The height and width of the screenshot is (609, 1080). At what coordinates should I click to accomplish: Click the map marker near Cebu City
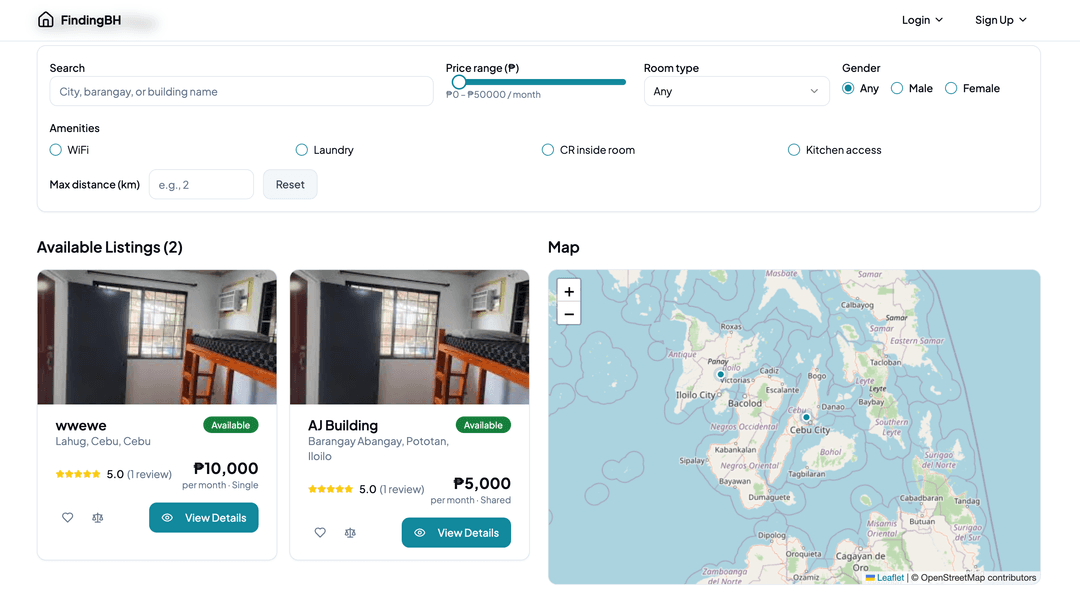806,417
